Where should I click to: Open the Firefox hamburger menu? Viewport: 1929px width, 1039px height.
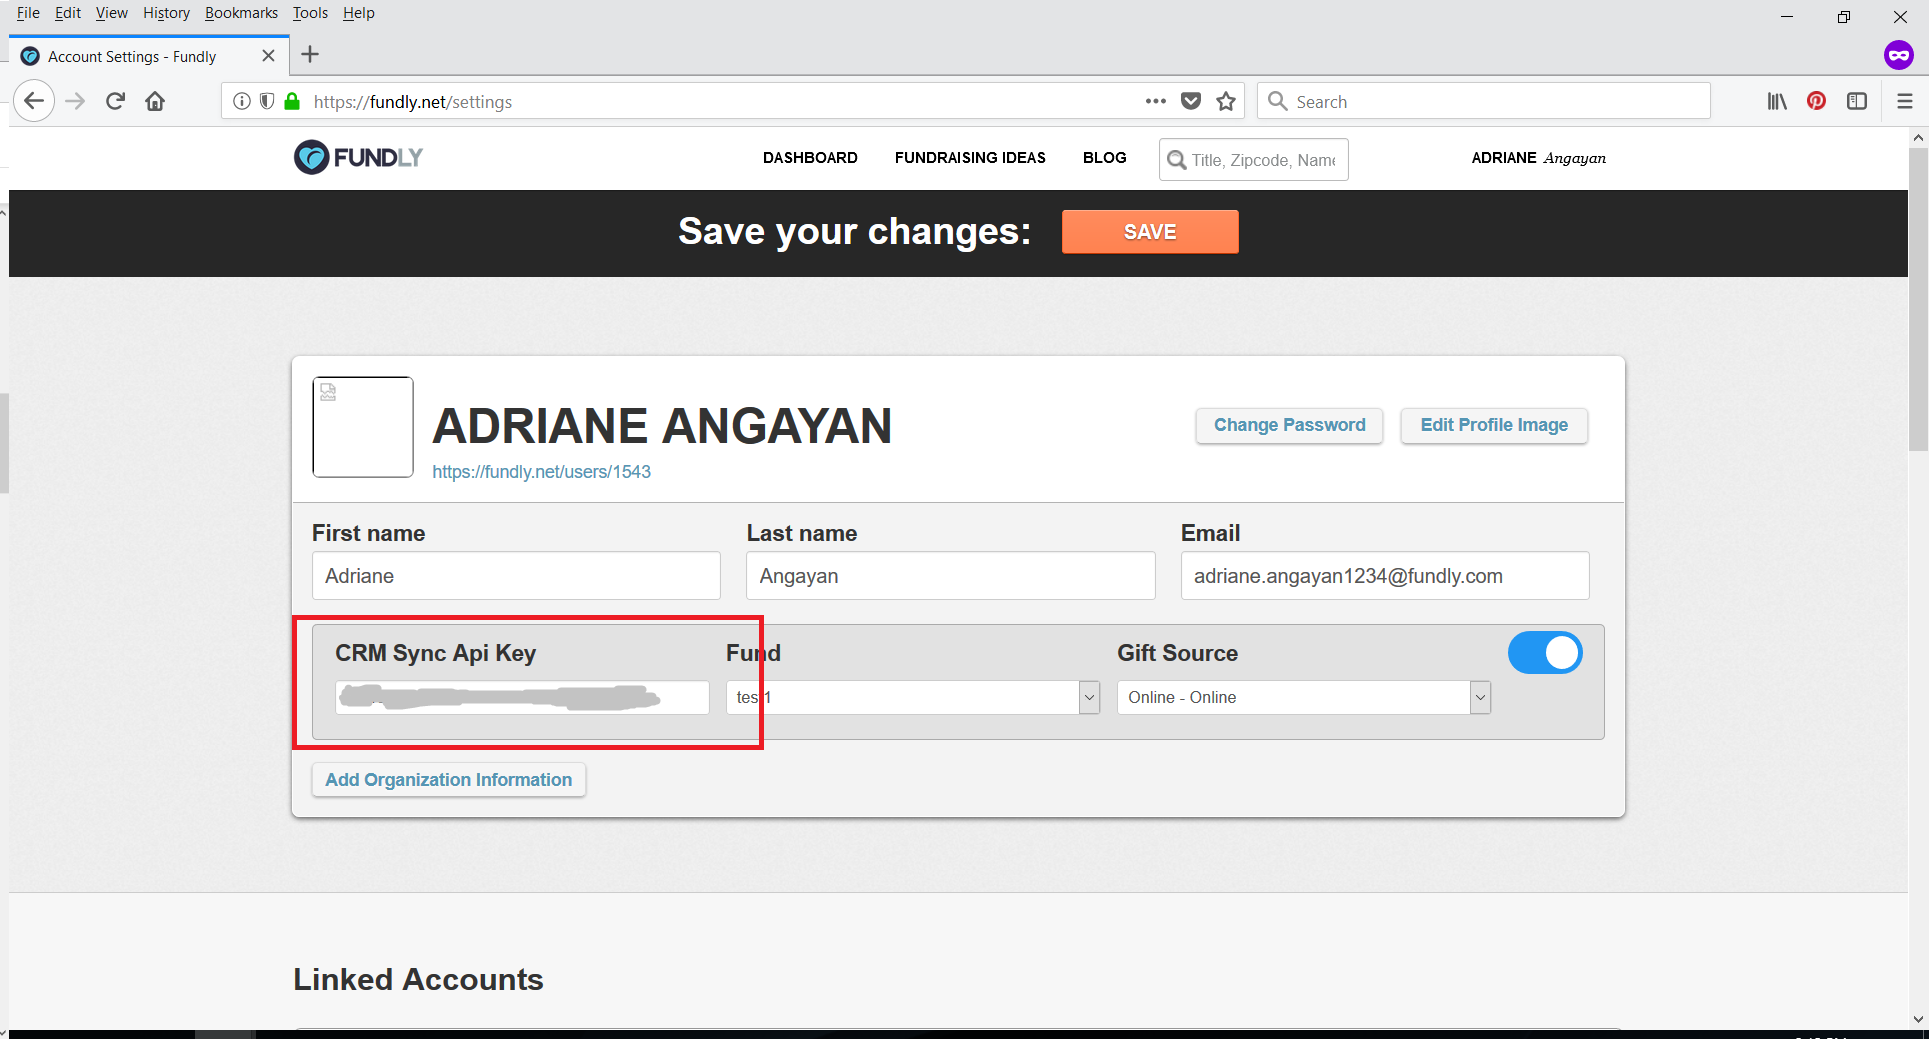coord(1905,101)
